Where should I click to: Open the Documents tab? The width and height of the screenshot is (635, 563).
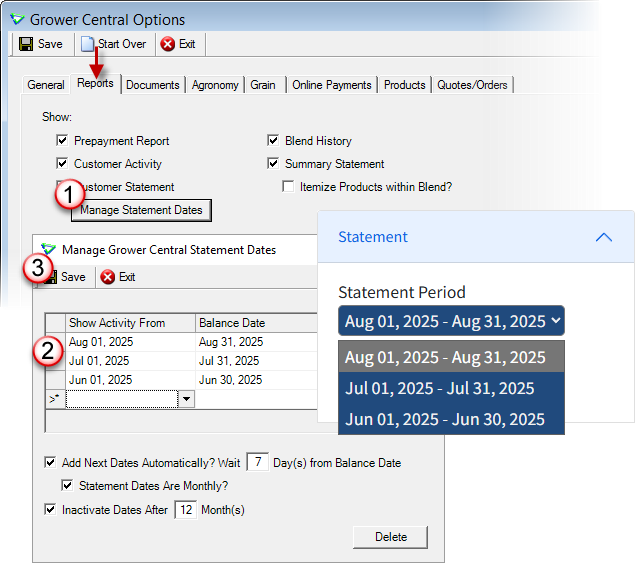153,85
